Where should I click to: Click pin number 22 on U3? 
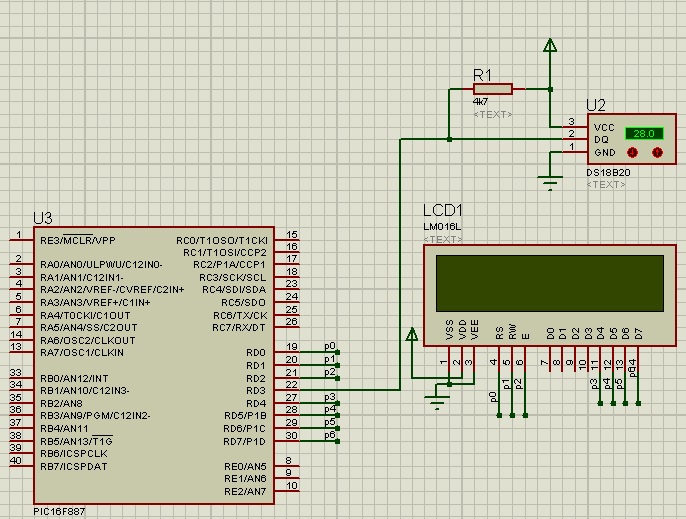point(292,385)
